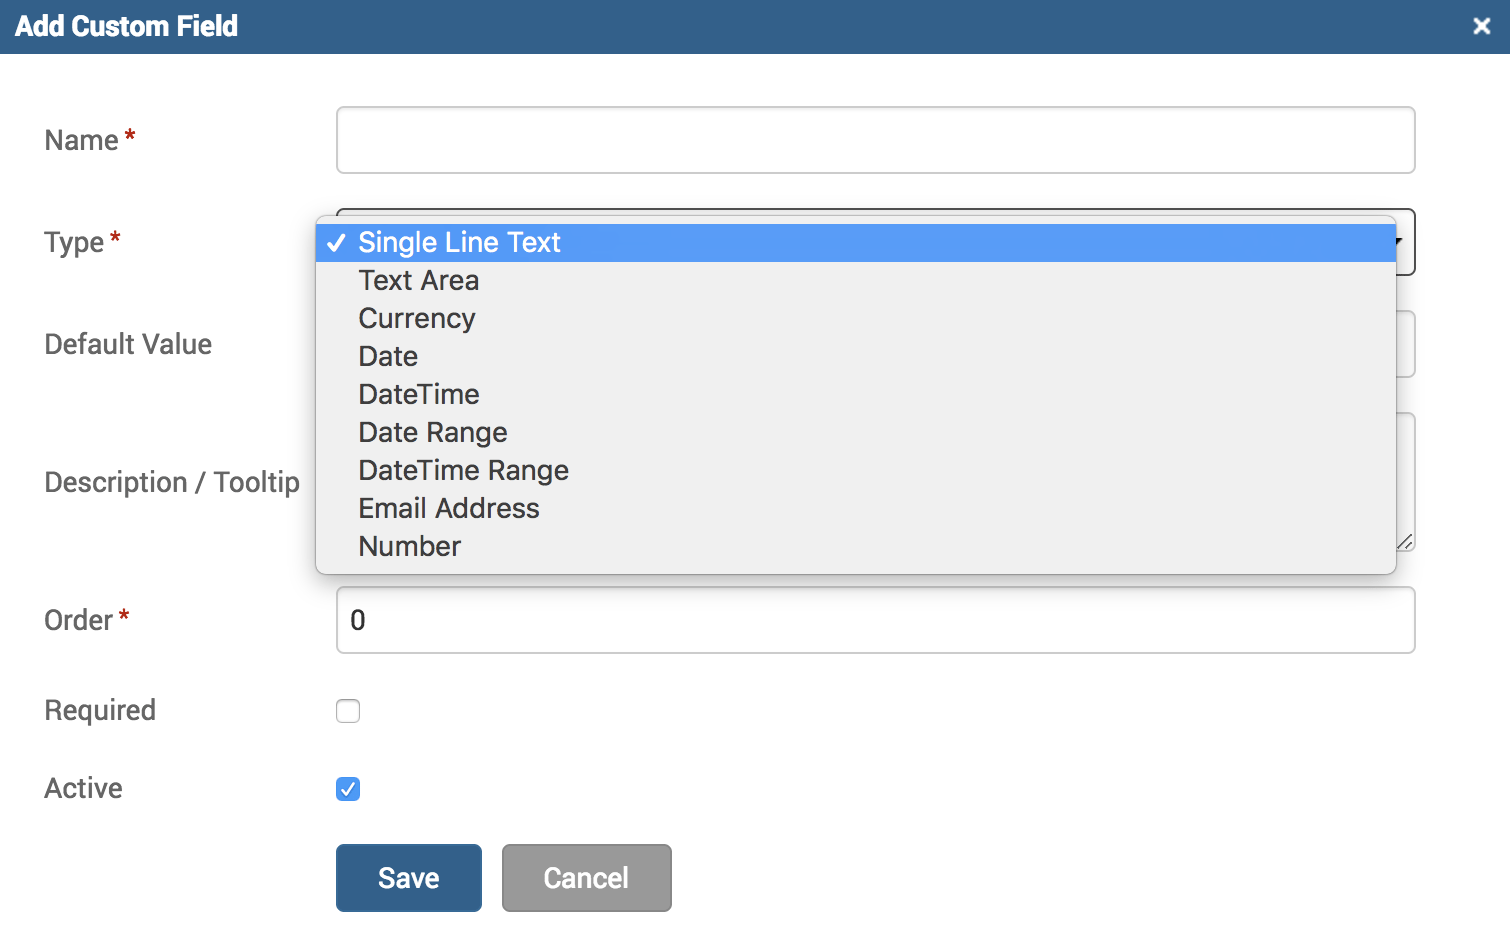Select Date Range type option
1510x952 pixels.
pyautogui.click(x=433, y=433)
